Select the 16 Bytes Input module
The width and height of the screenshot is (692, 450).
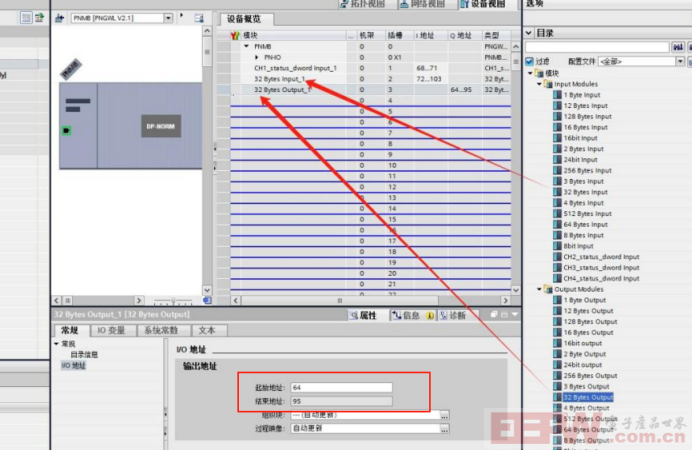586,127
